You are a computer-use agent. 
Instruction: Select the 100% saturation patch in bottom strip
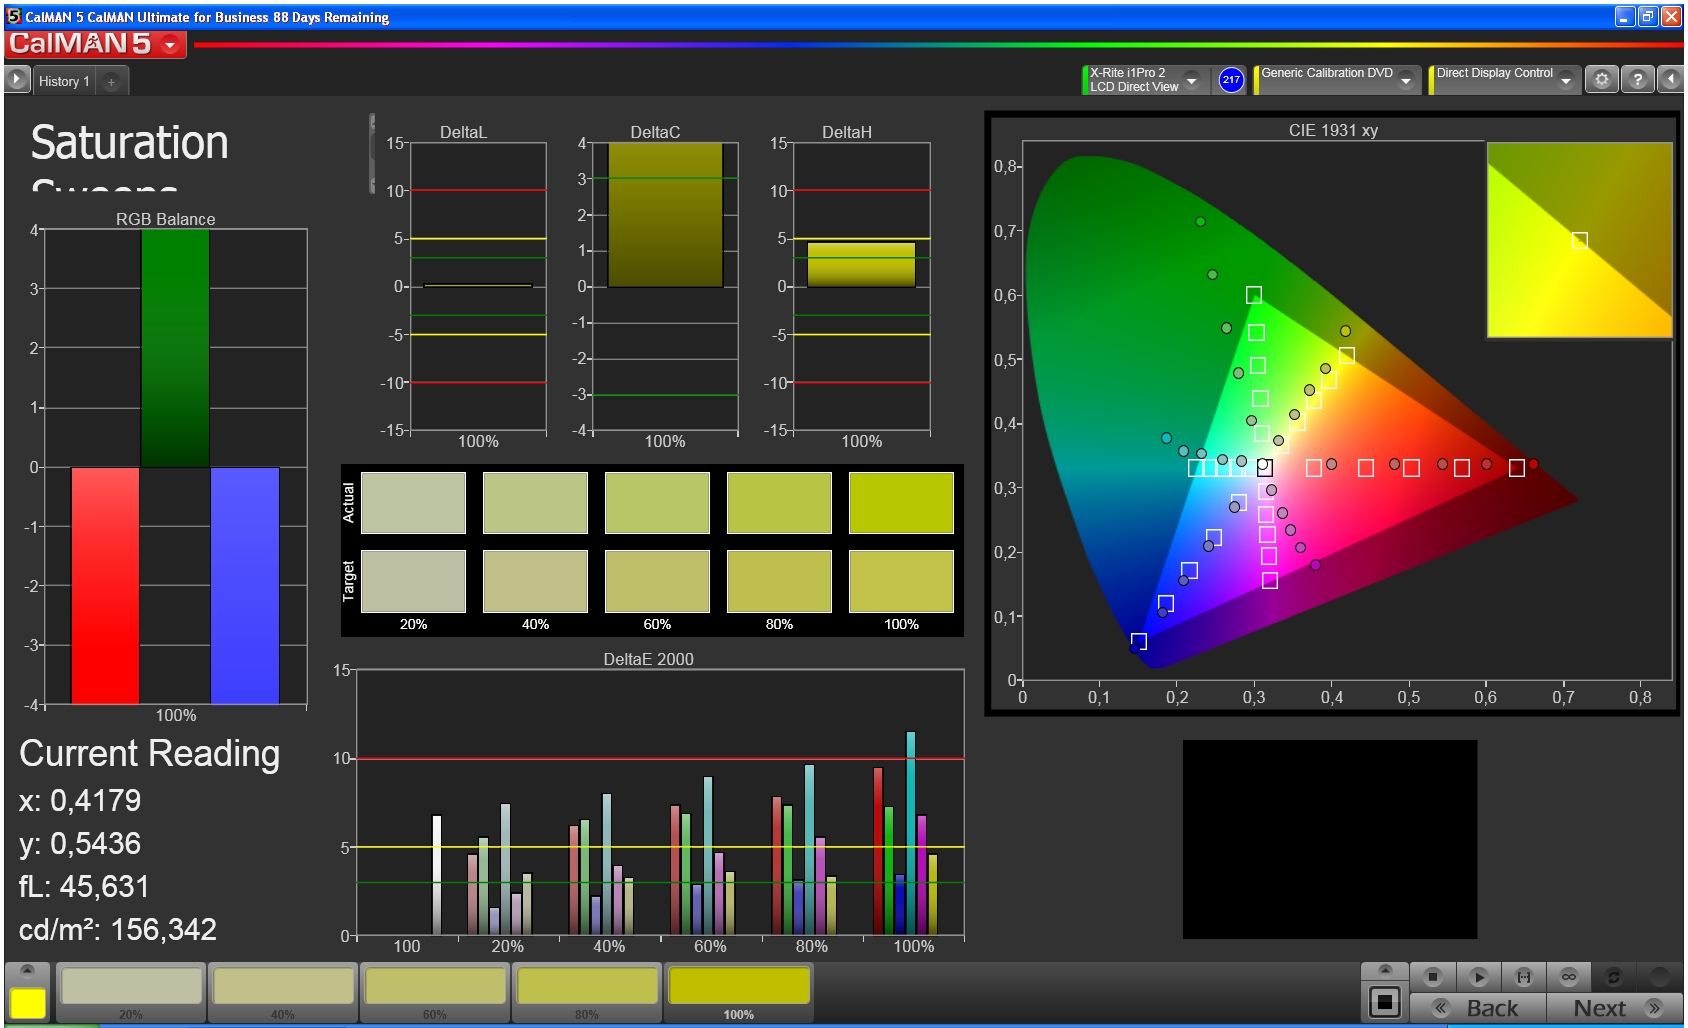[739, 992]
